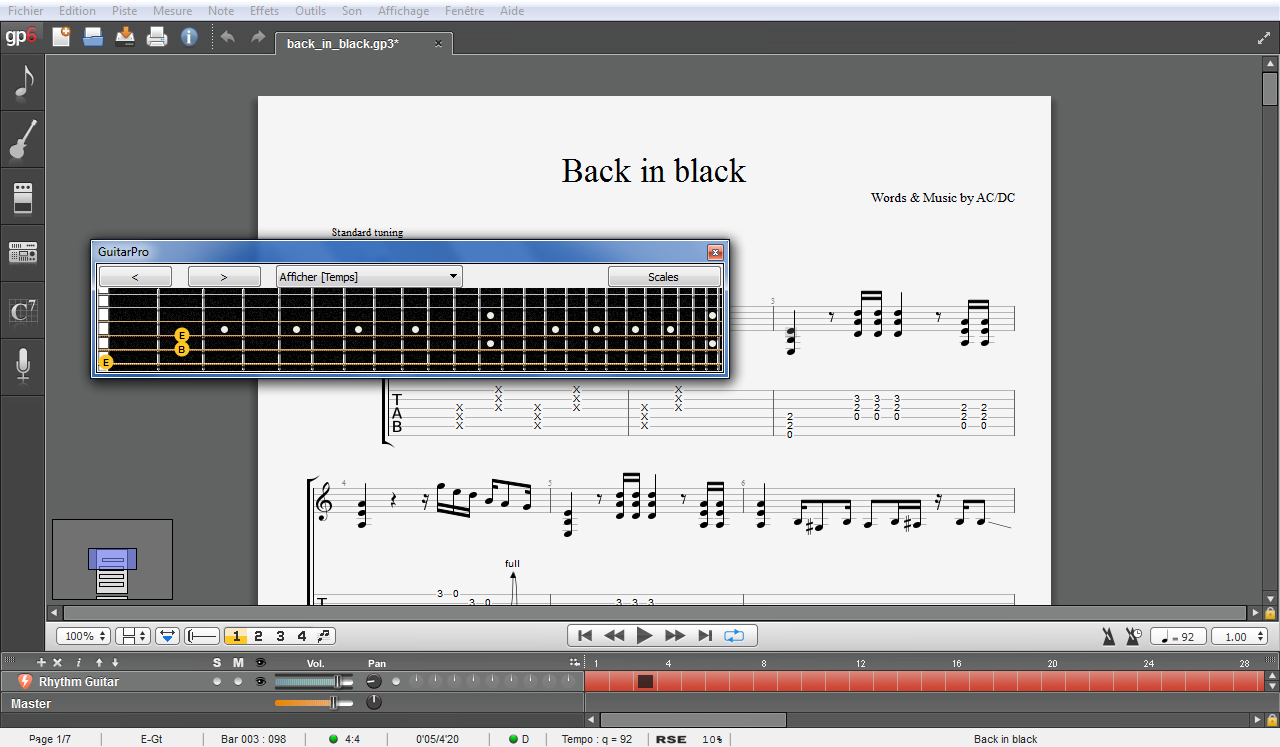Open the Affichage menu
Screen dimensions: 1280x747
(x=403, y=11)
